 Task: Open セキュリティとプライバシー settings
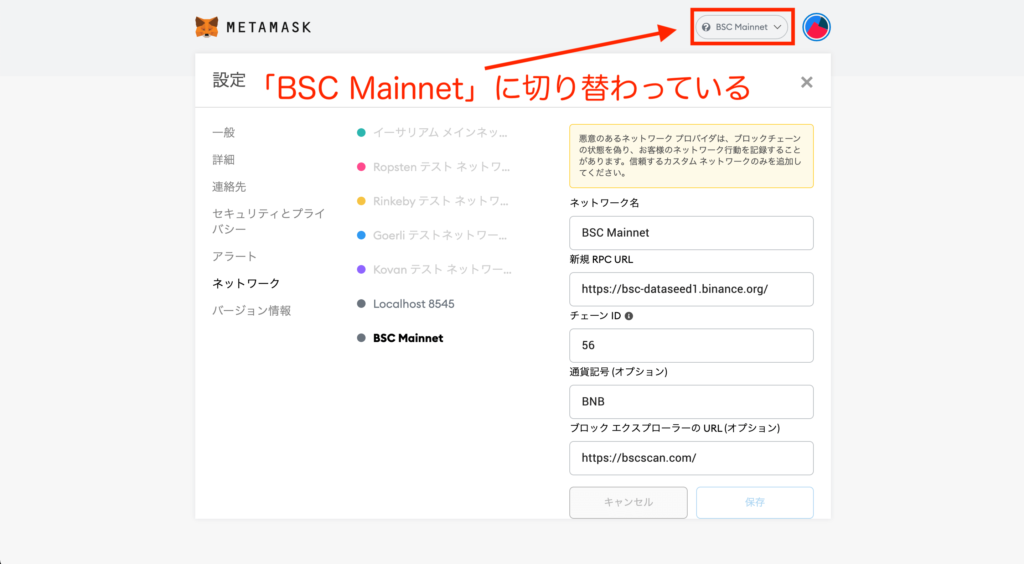click(268, 221)
